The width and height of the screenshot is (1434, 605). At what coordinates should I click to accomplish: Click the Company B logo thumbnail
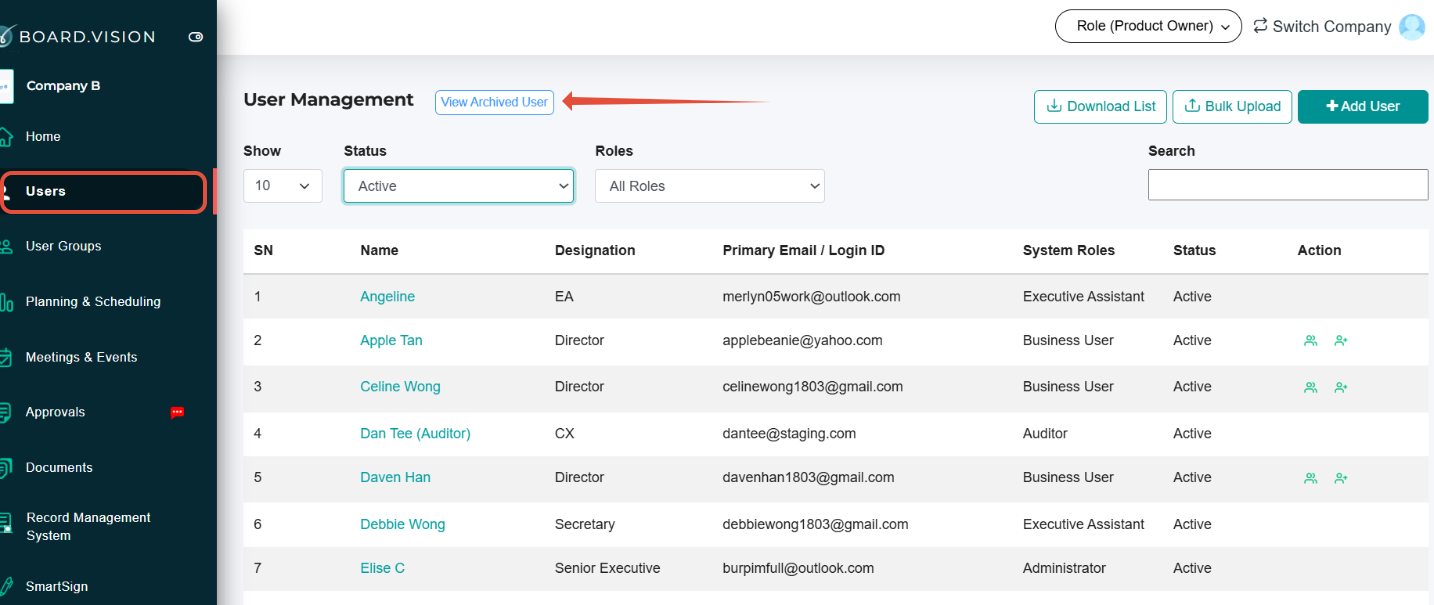coord(6,86)
